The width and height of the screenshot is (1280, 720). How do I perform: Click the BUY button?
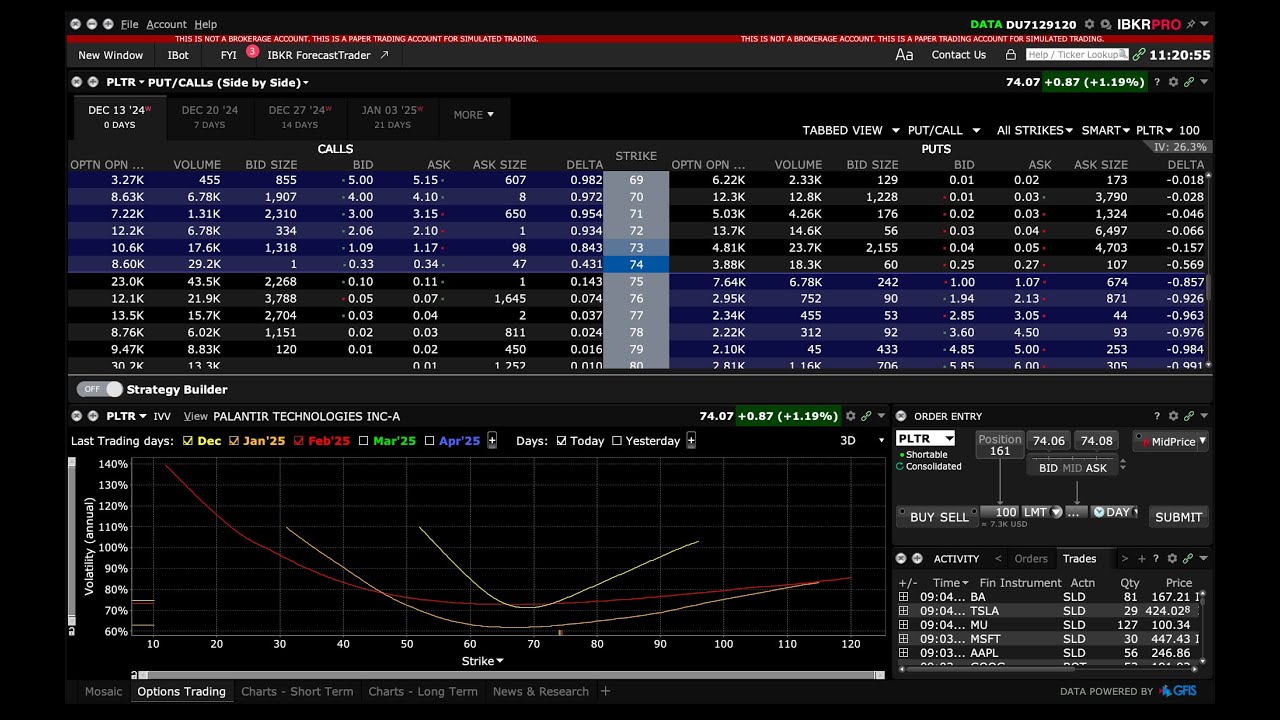[921, 517]
